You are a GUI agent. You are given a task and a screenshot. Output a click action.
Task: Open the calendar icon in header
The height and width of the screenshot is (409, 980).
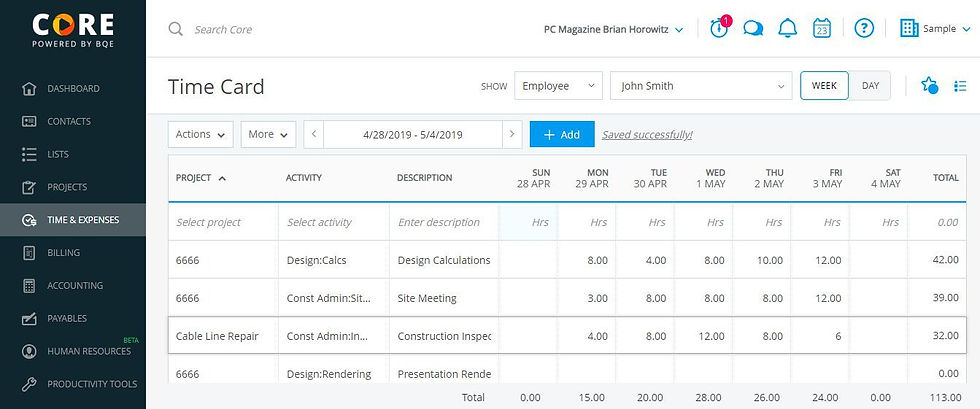(822, 29)
